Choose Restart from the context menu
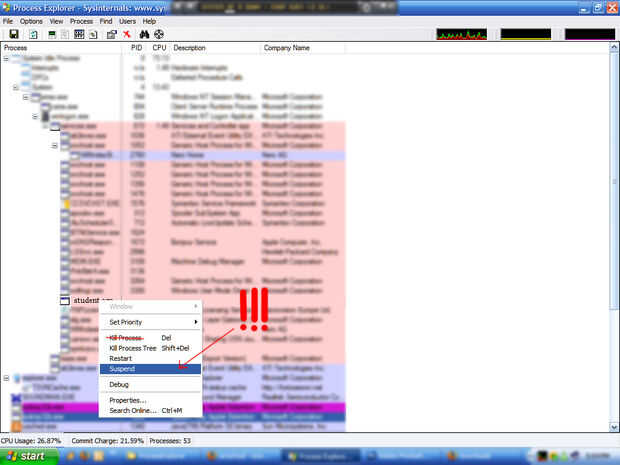This screenshot has height=465, width=620. pos(150,359)
